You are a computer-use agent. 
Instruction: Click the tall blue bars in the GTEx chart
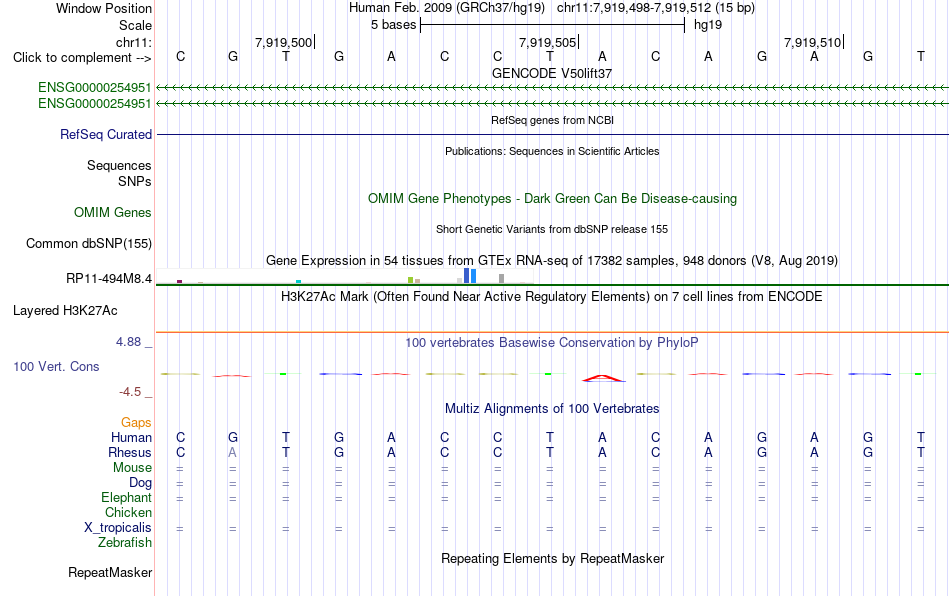(x=470, y=276)
